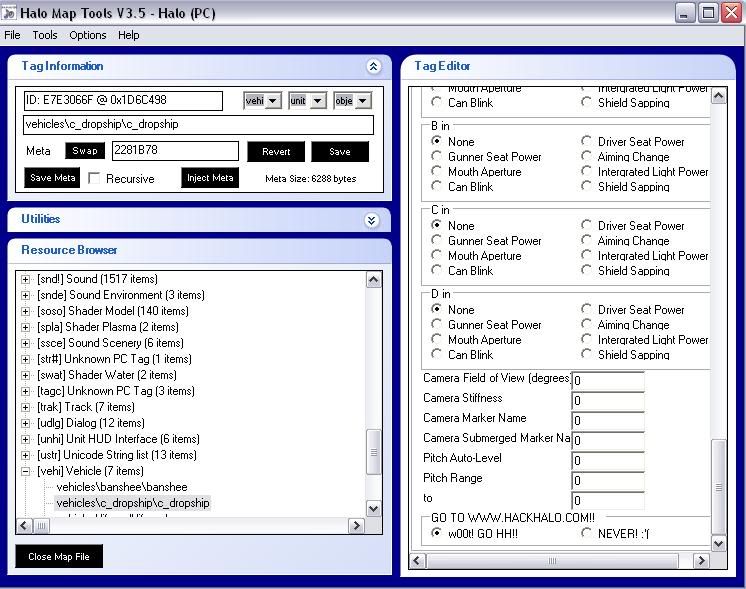746x589 pixels.
Task: Expand the [snd!] Sound tree node
Action: pyautogui.click(x=26, y=279)
